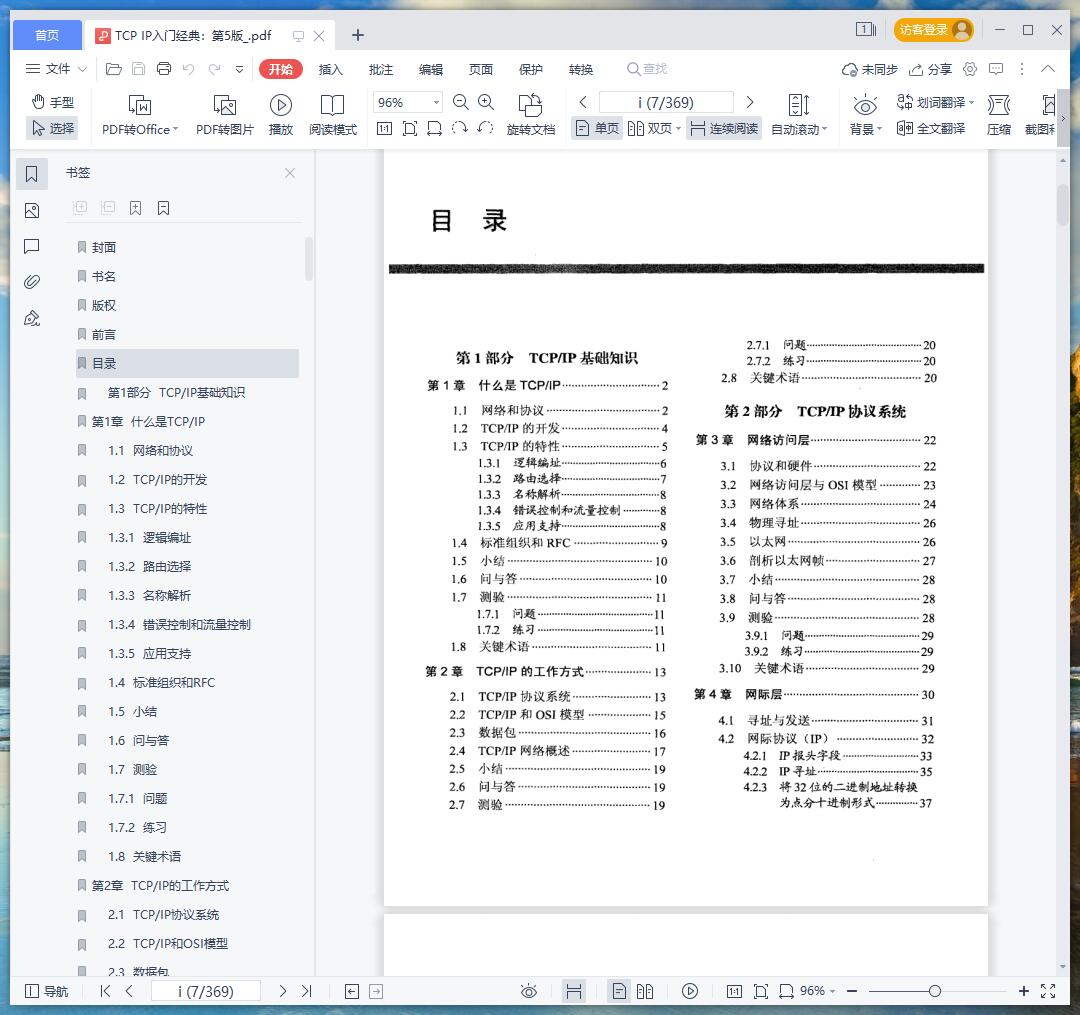1080x1015 pixels.
Task: Open the bookmark sidebar panel icon
Action: 32,174
